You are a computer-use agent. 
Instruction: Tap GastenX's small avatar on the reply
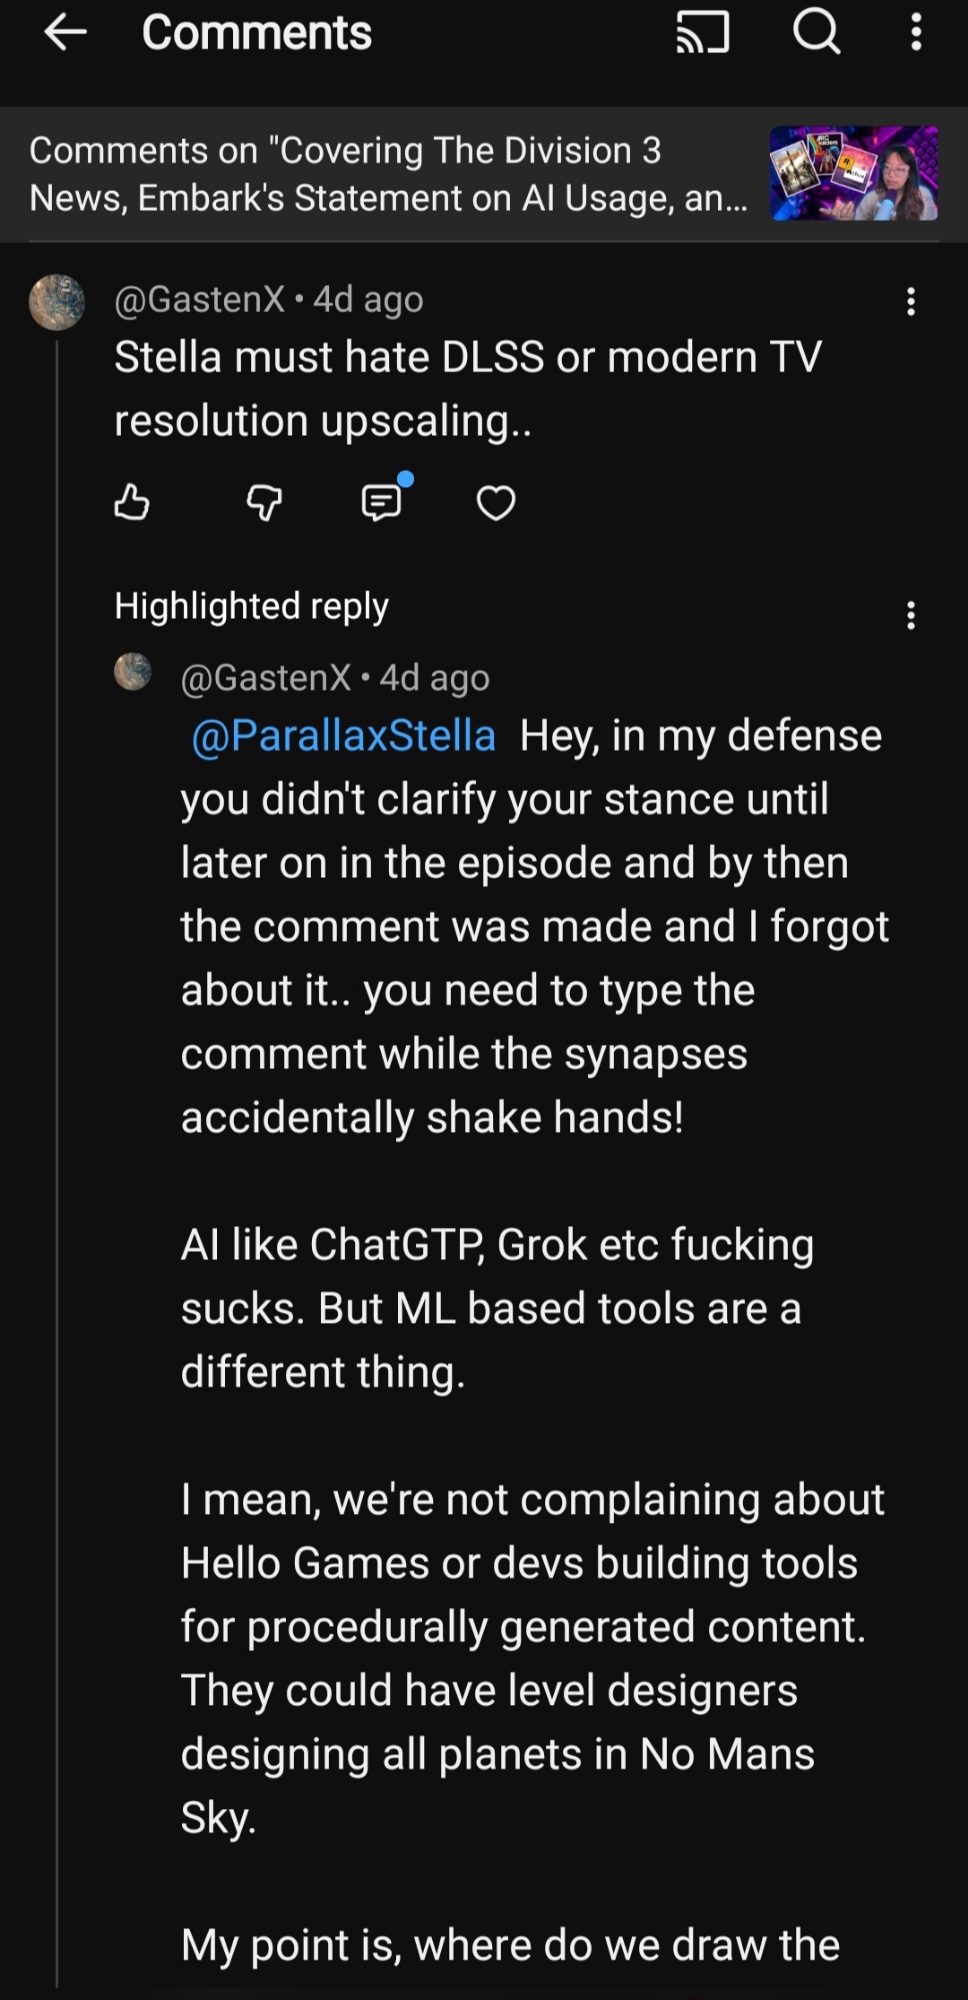(133, 672)
